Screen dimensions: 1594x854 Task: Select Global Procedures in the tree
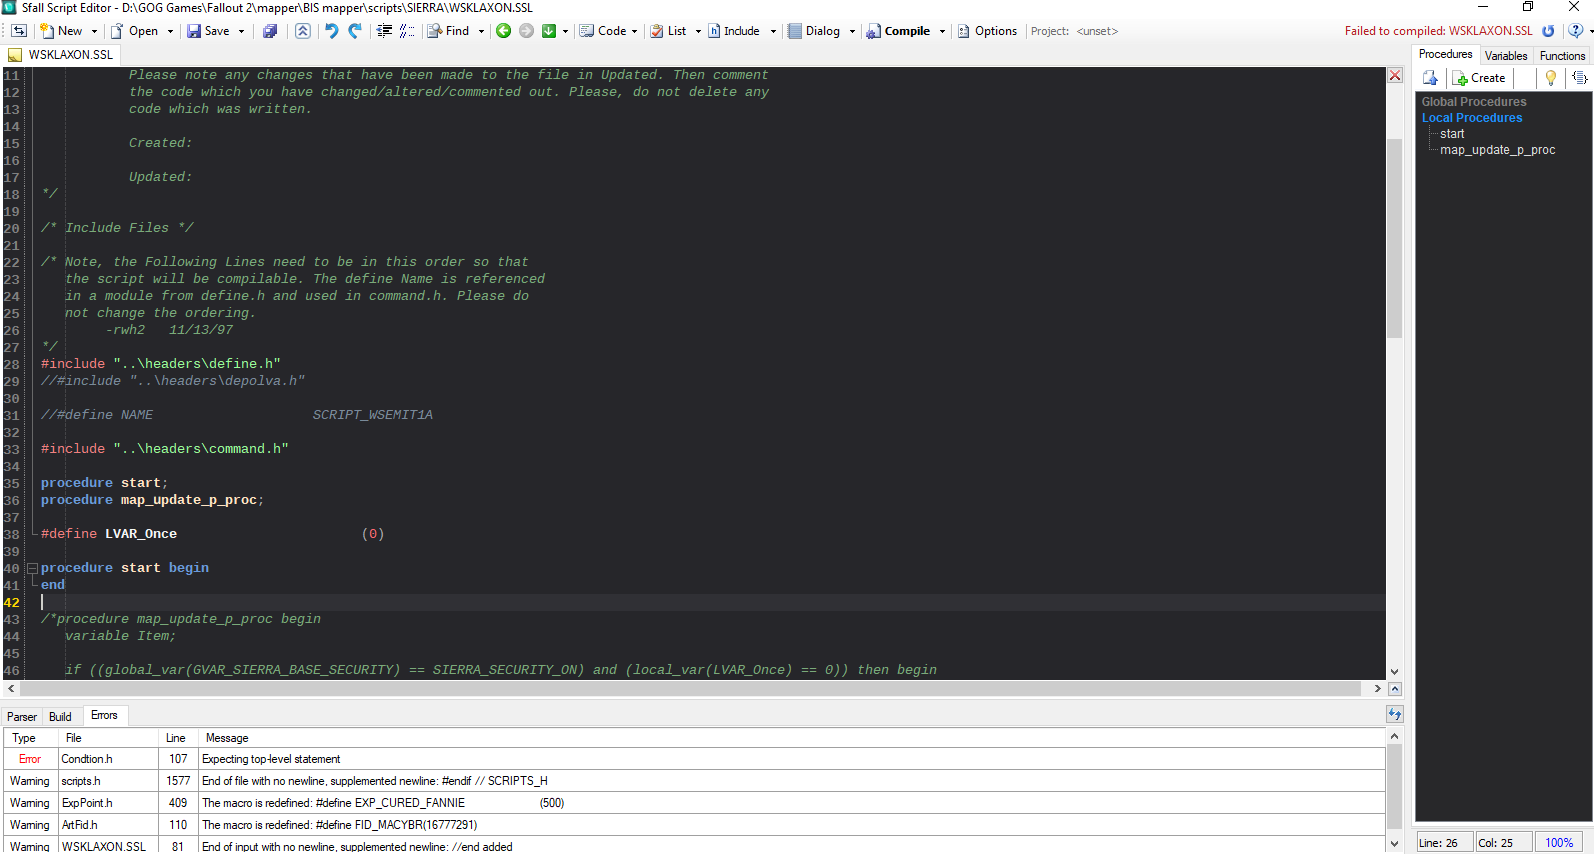1474,102
